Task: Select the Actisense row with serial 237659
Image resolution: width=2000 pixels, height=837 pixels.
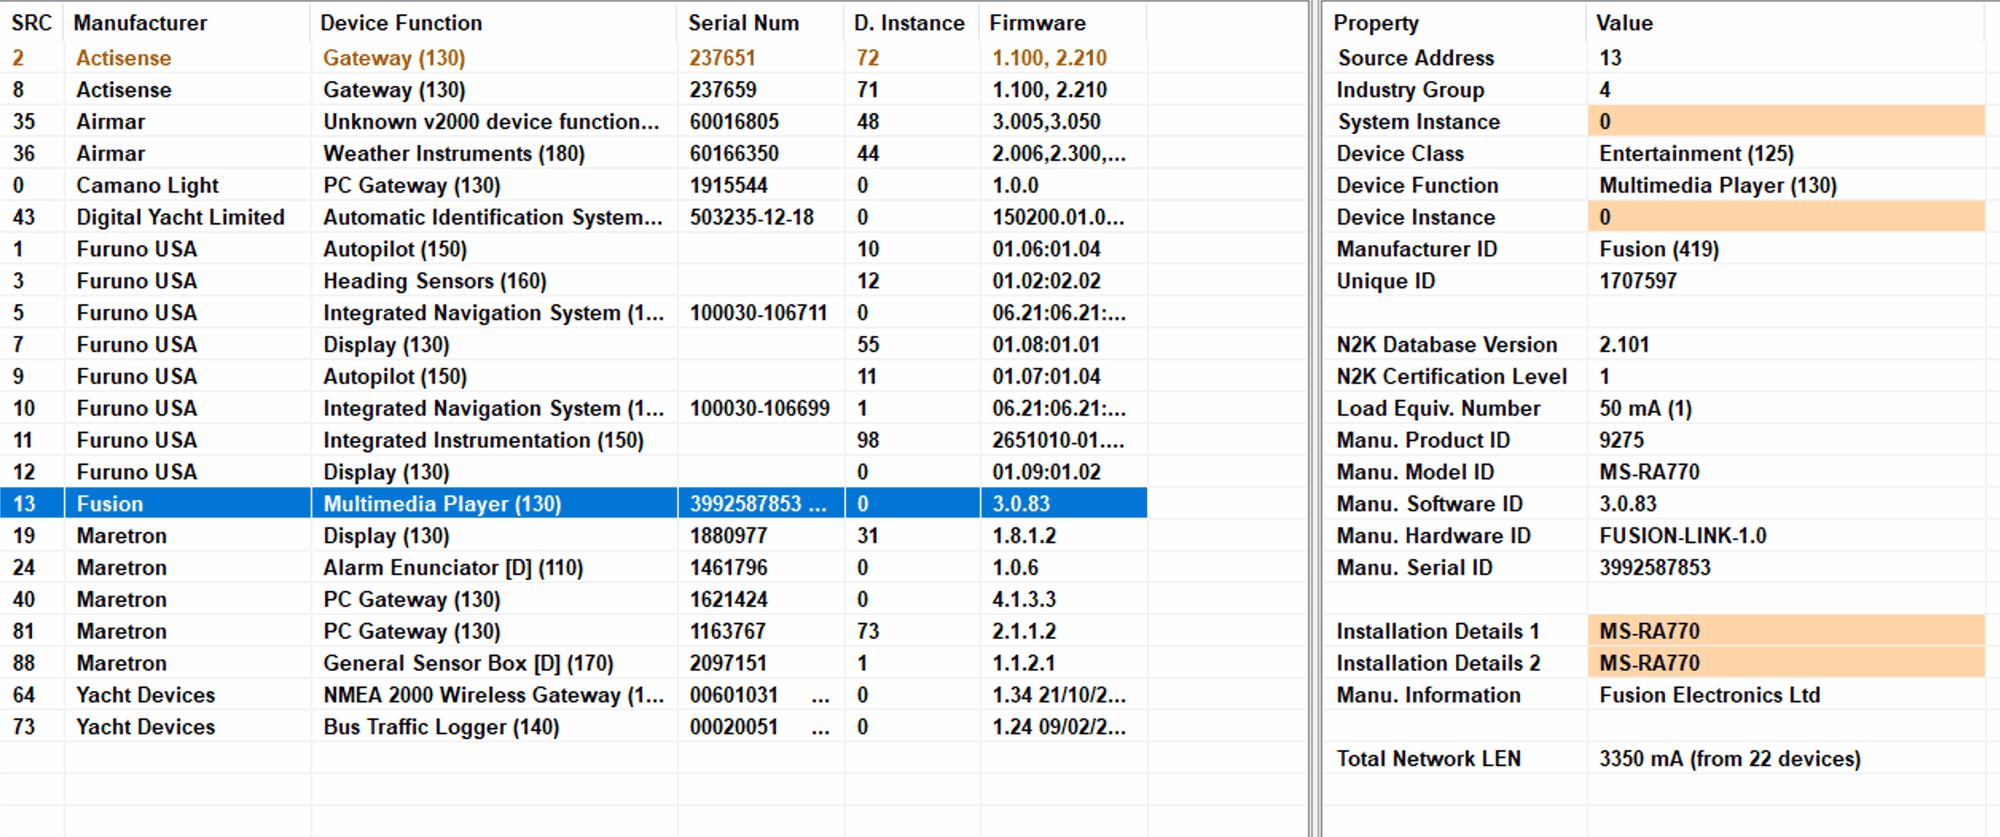Action: click(573, 90)
